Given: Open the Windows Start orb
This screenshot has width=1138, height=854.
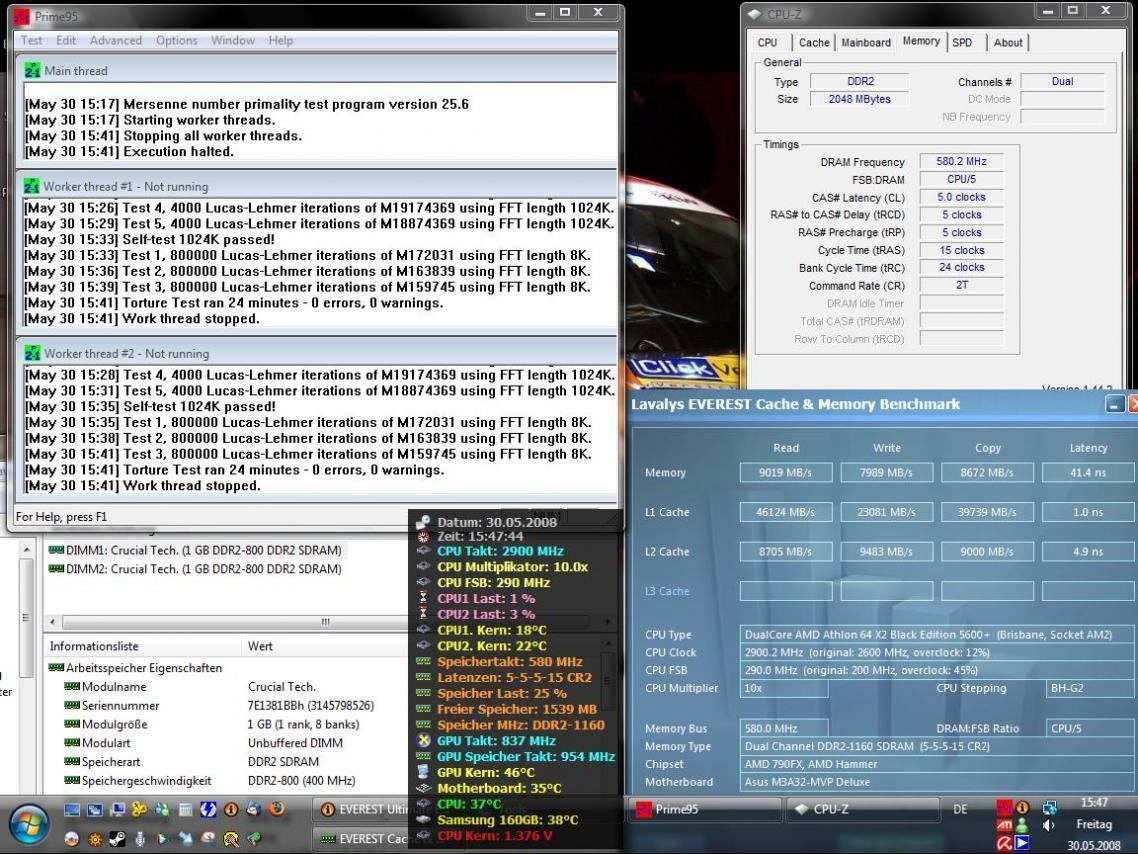Looking at the screenshot, I should tap(29, 824).
